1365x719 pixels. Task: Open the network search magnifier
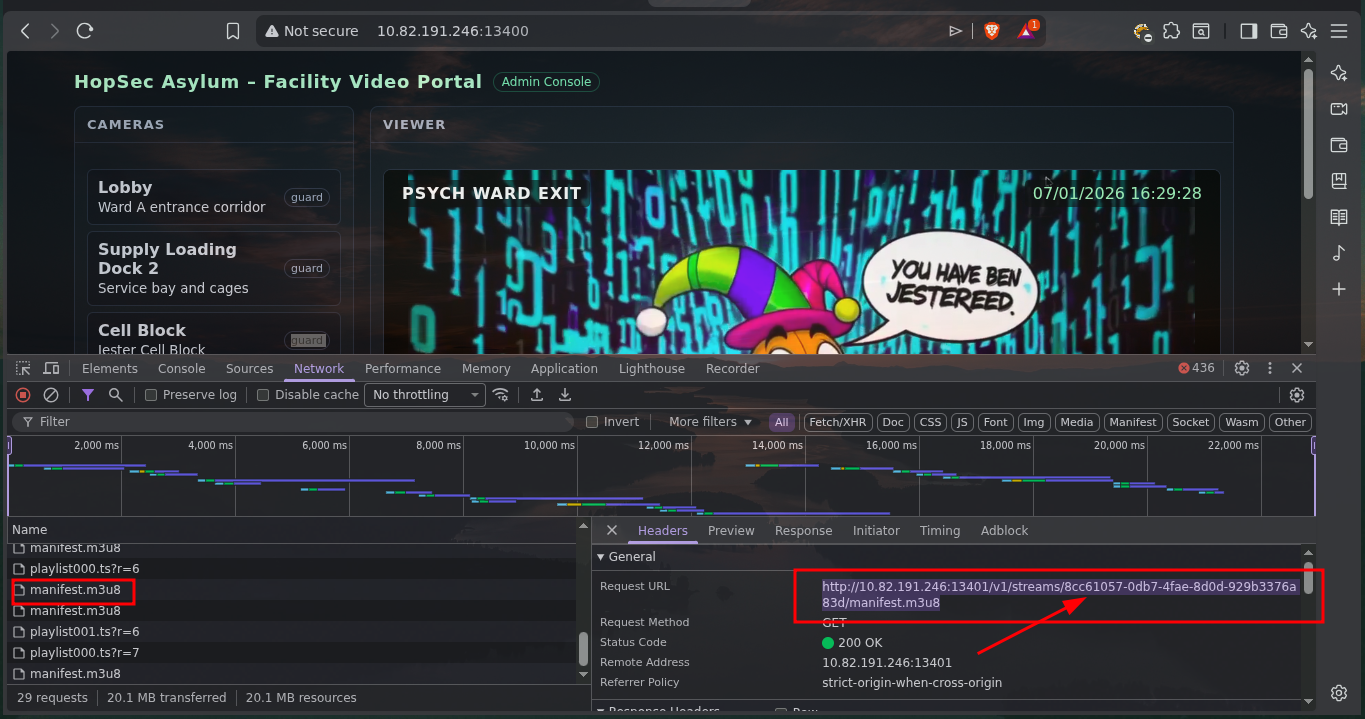[116, 395]
